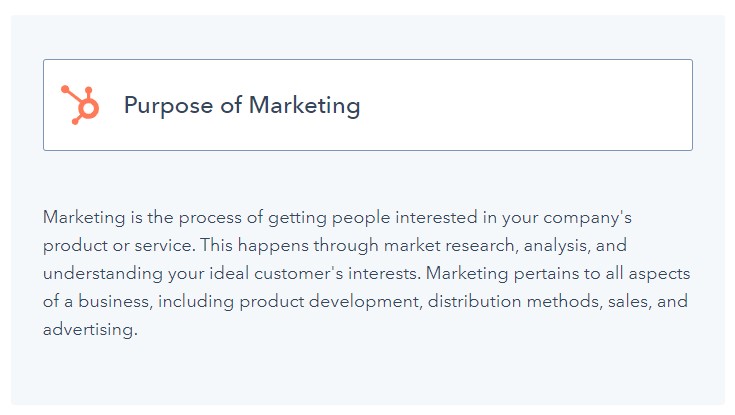Click the white title box's empty right side

click(560, 105)
